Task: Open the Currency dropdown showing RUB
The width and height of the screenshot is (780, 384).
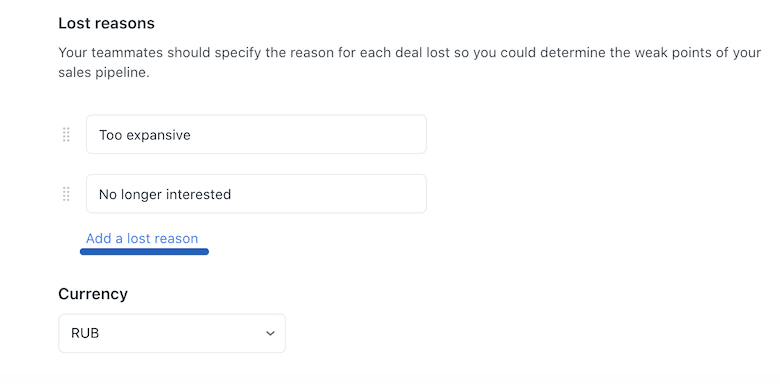Action: click(x=172, y=333)
